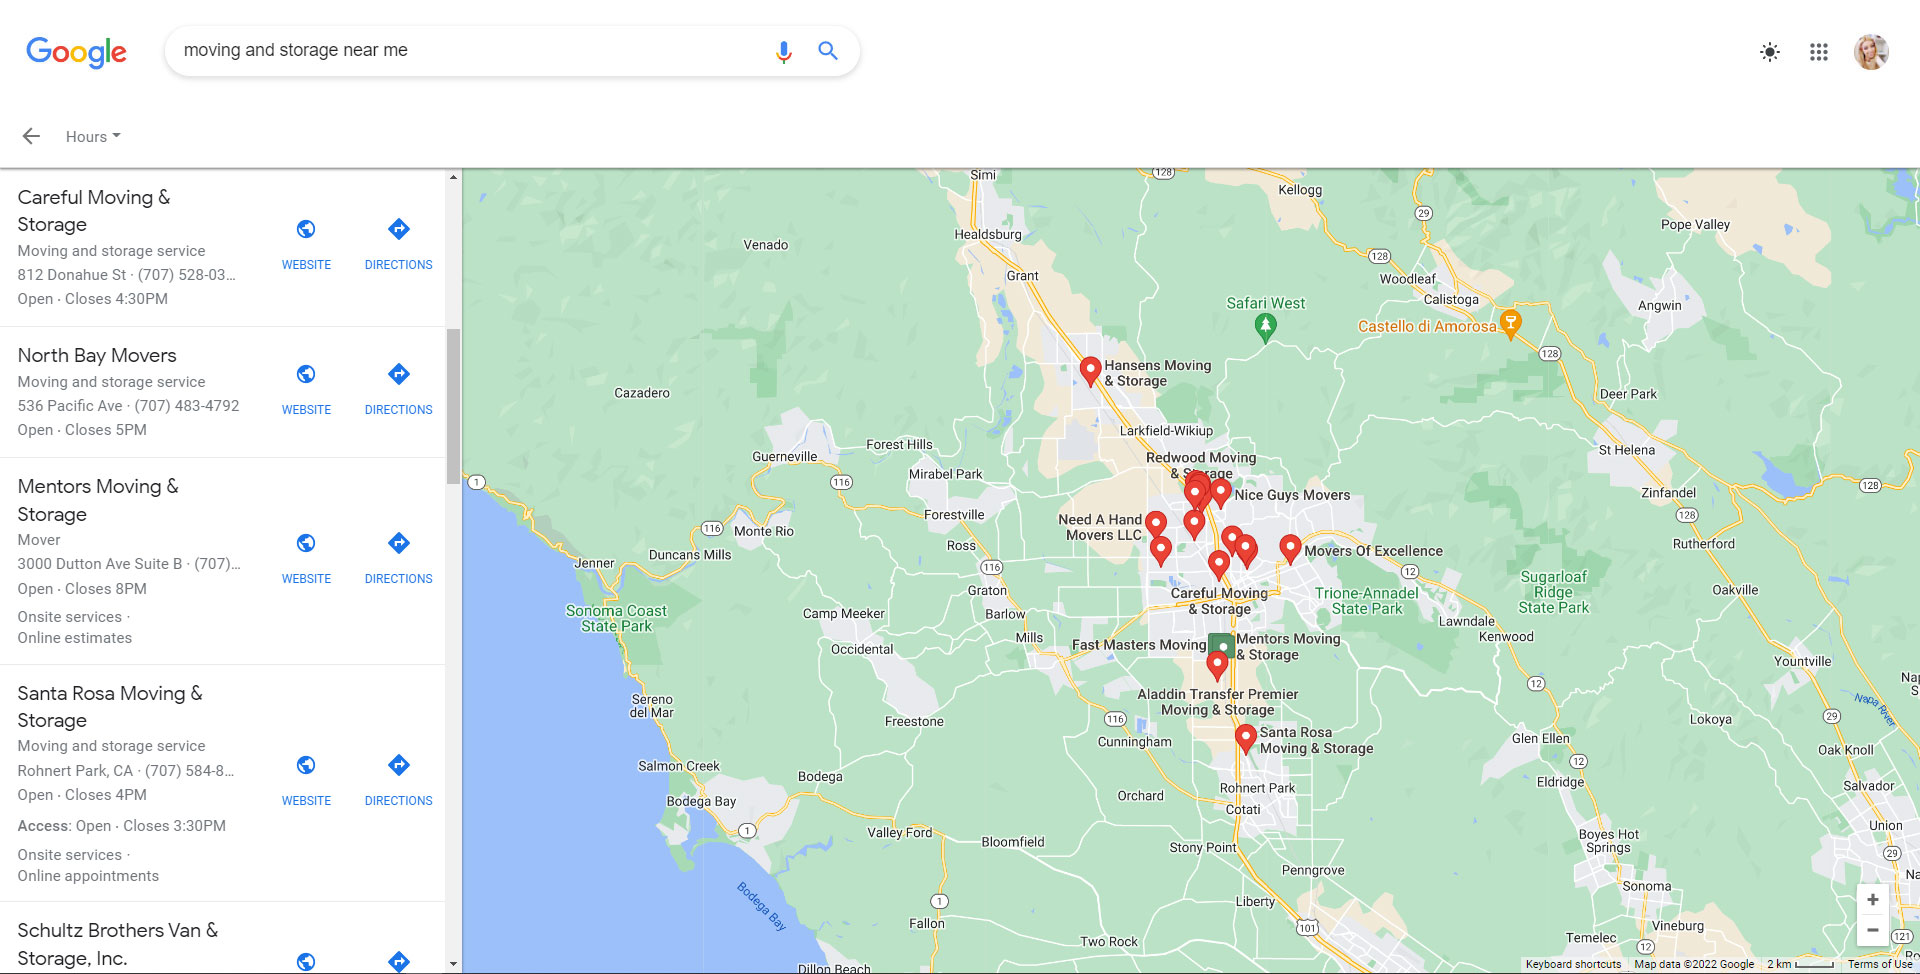Image resolution: width=1920 pixels, height=974 pixels.
Task: Click the Movers Of Excellence map pin
Action: 1290,549
